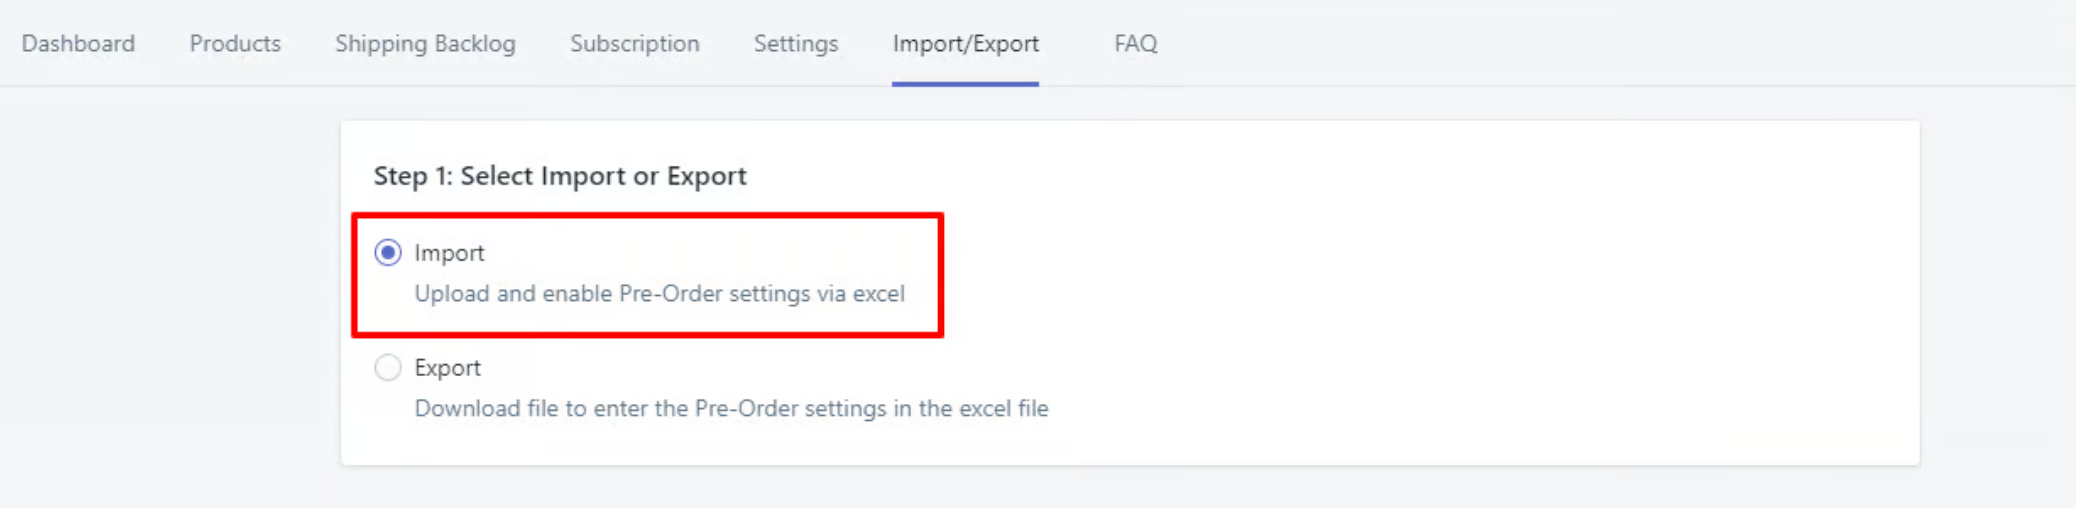The height and width of the screenshot is (508, 2076).
Task: Navigate to the Settings tab
Action: tap(796, 44)
